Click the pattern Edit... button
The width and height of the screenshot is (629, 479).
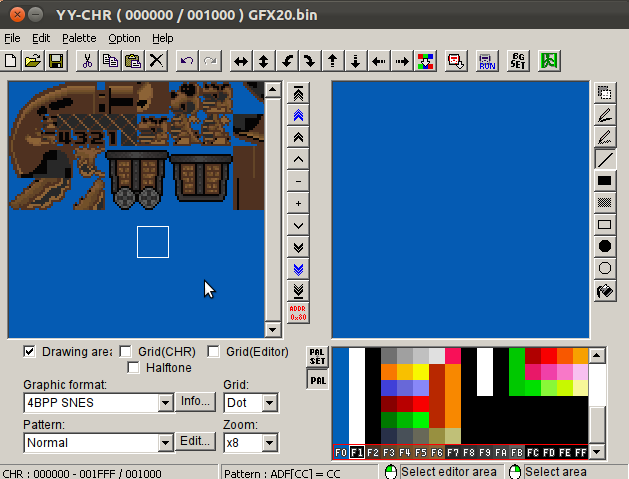(x=195, y=441)
